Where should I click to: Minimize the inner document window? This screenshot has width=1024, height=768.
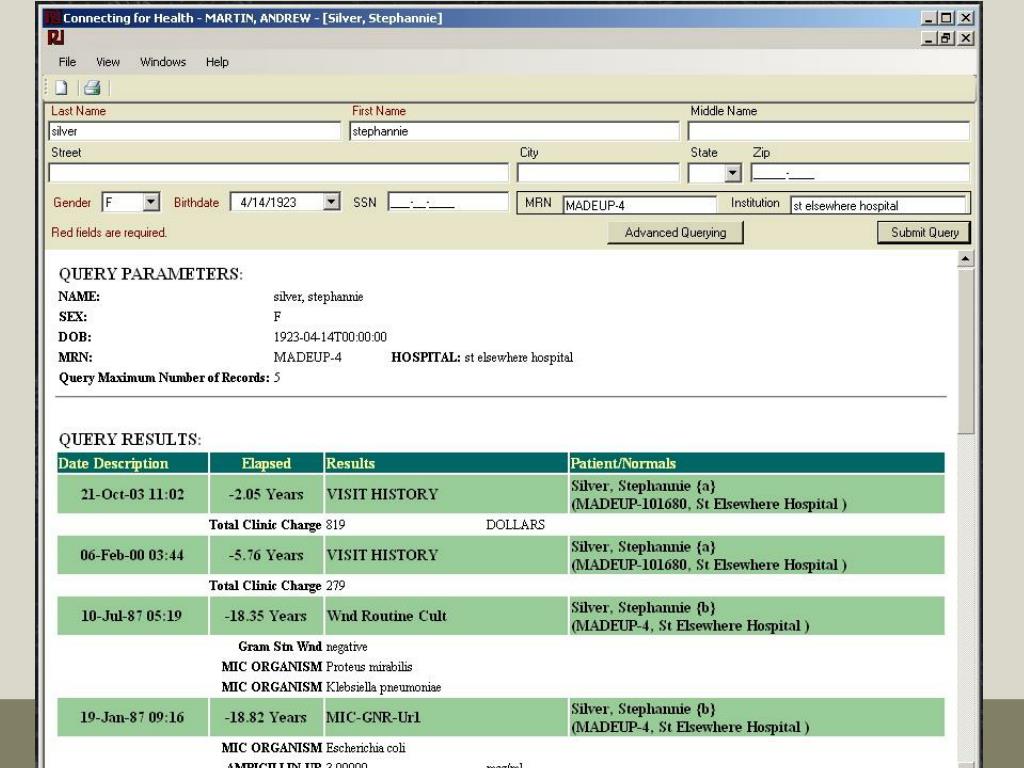[x=929, y=39]
